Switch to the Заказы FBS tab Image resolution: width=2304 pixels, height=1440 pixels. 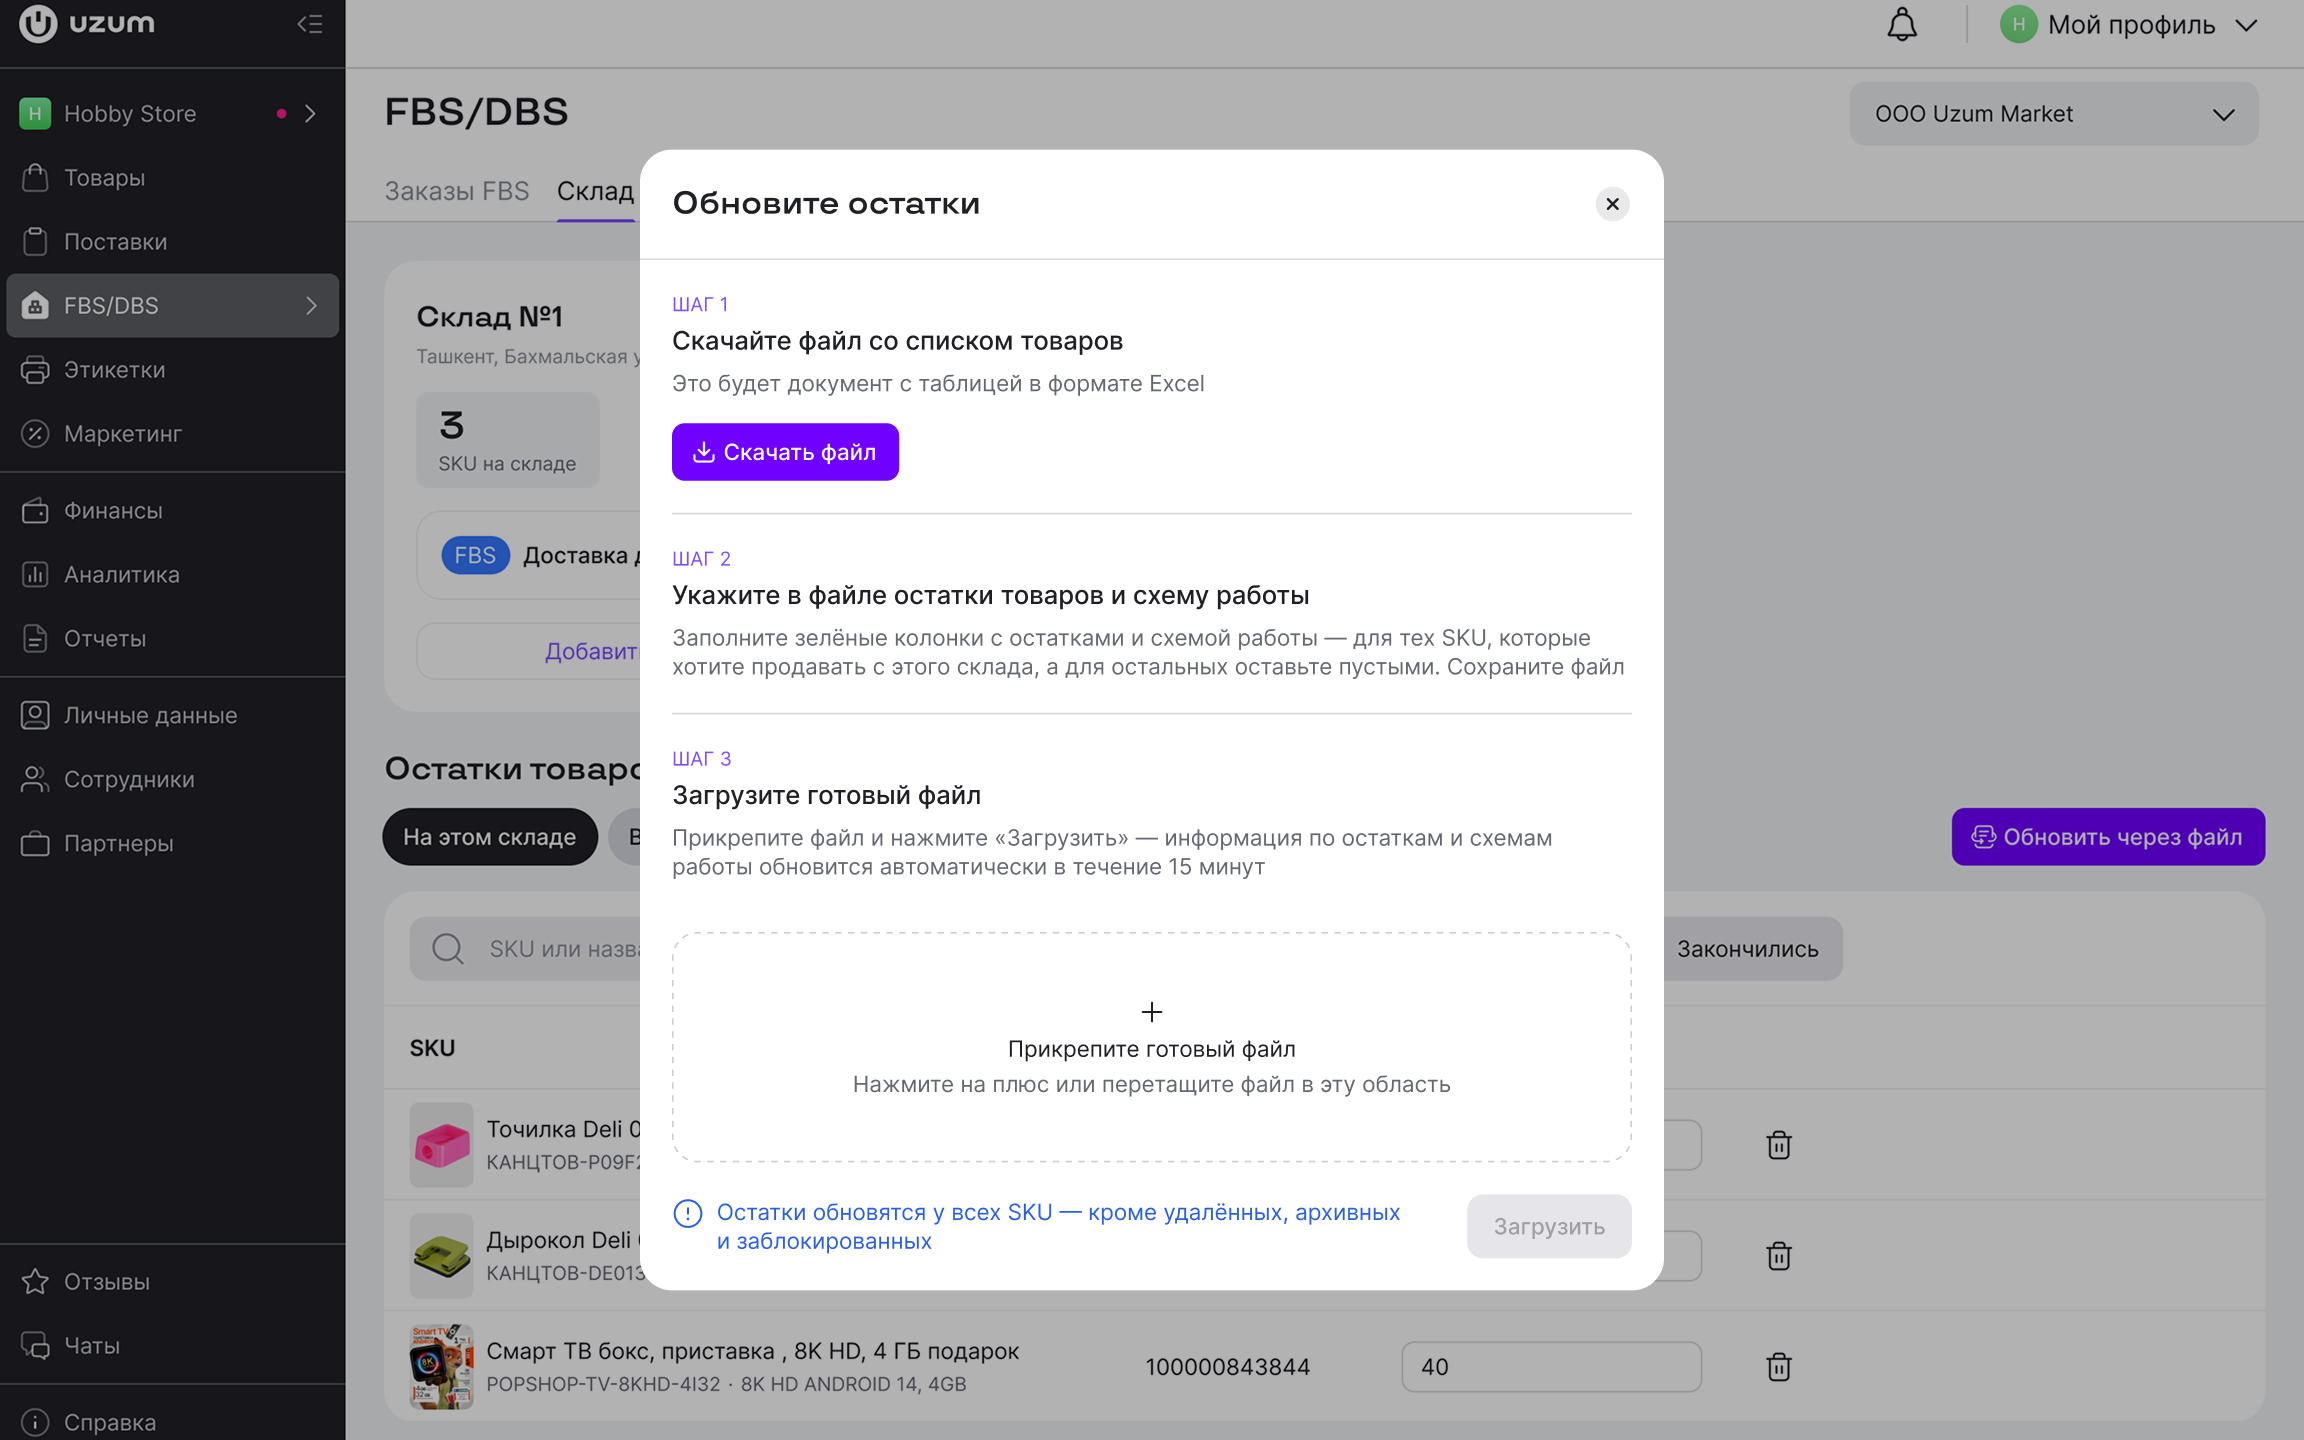(x=457, y=190)
